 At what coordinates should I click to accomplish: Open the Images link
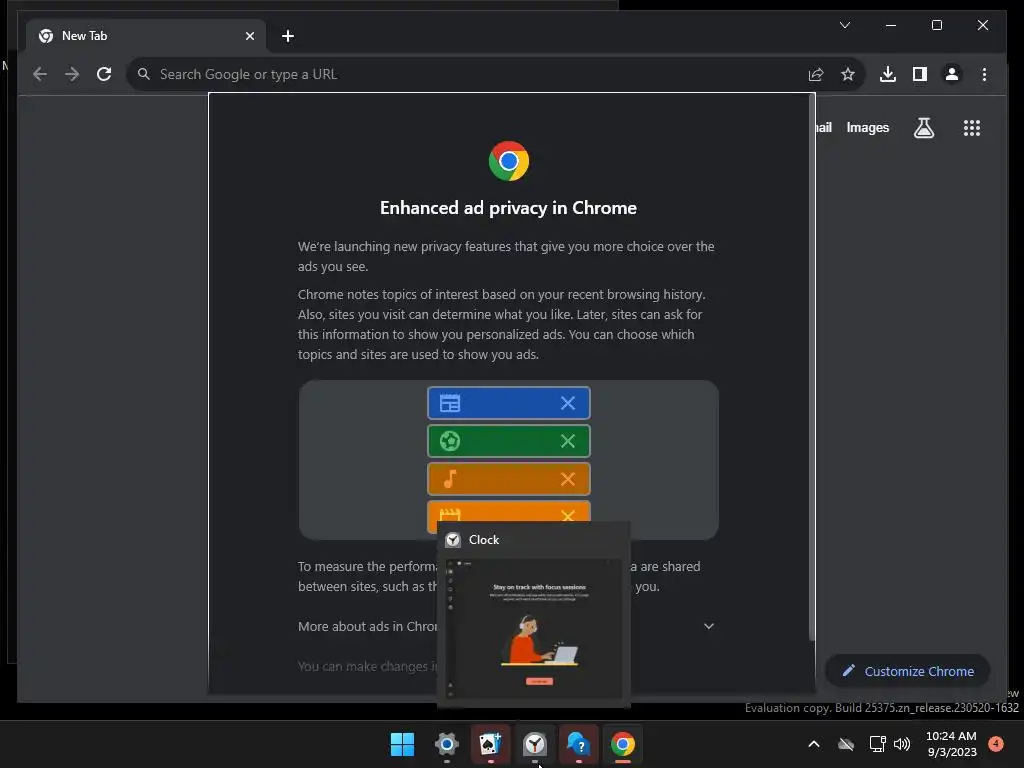point(867,127)
